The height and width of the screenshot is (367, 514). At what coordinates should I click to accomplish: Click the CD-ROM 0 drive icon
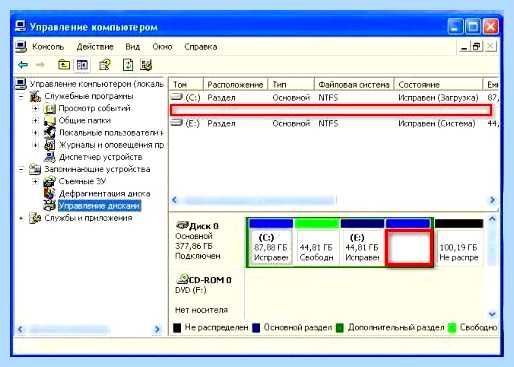182,278
